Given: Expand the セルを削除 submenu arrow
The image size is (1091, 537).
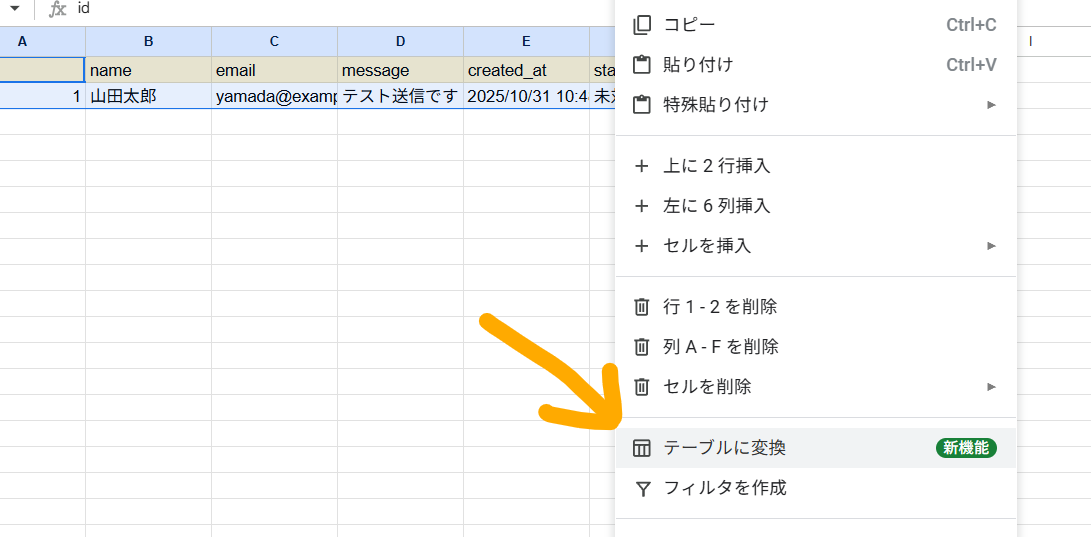Looking at the screenshot, I should [992, 387].
